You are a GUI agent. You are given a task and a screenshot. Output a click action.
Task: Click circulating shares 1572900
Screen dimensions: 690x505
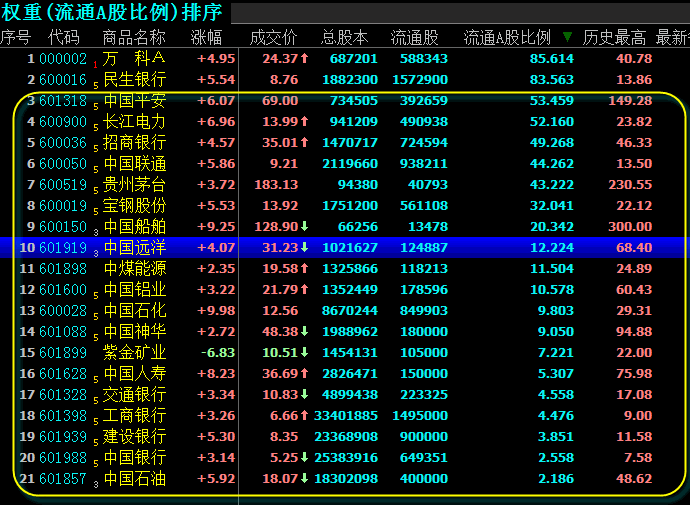(x=420, y=80)
